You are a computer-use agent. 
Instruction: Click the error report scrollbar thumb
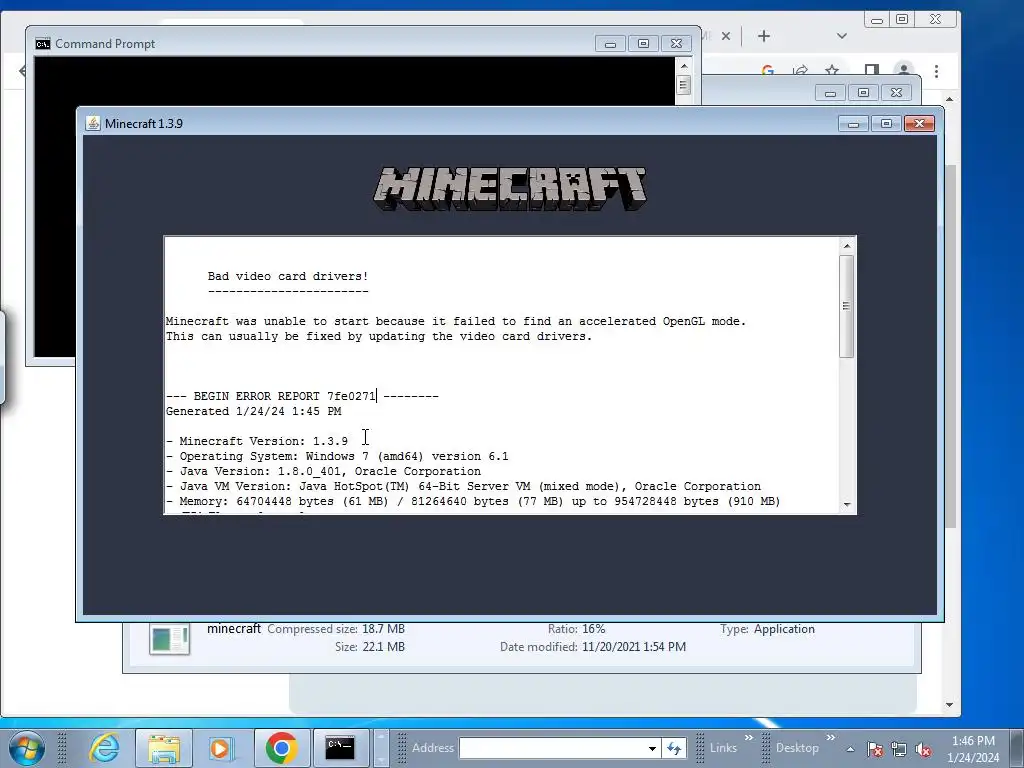[847, 306]
